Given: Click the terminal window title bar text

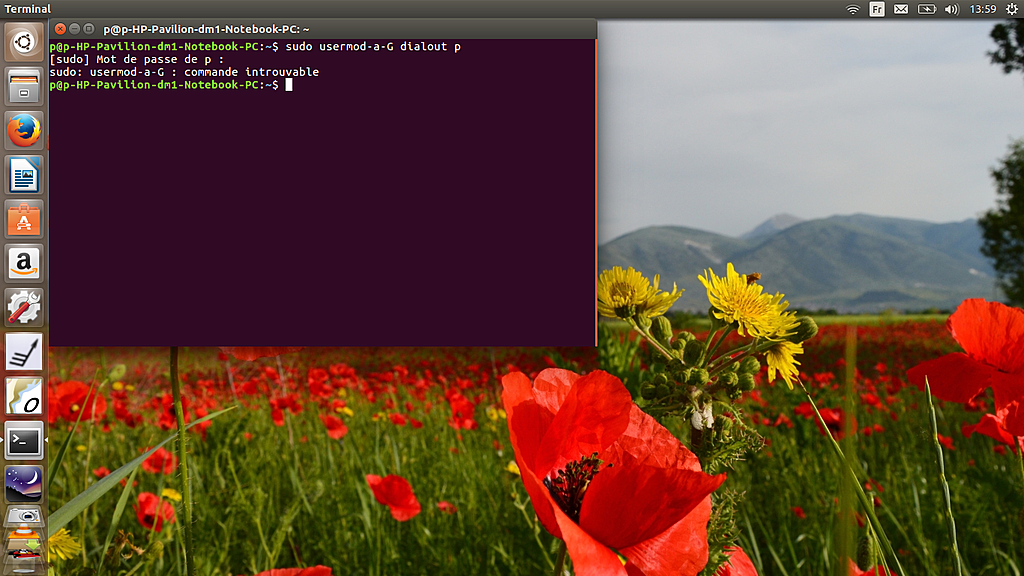Looking at the screenshot, I should [206, 29].
